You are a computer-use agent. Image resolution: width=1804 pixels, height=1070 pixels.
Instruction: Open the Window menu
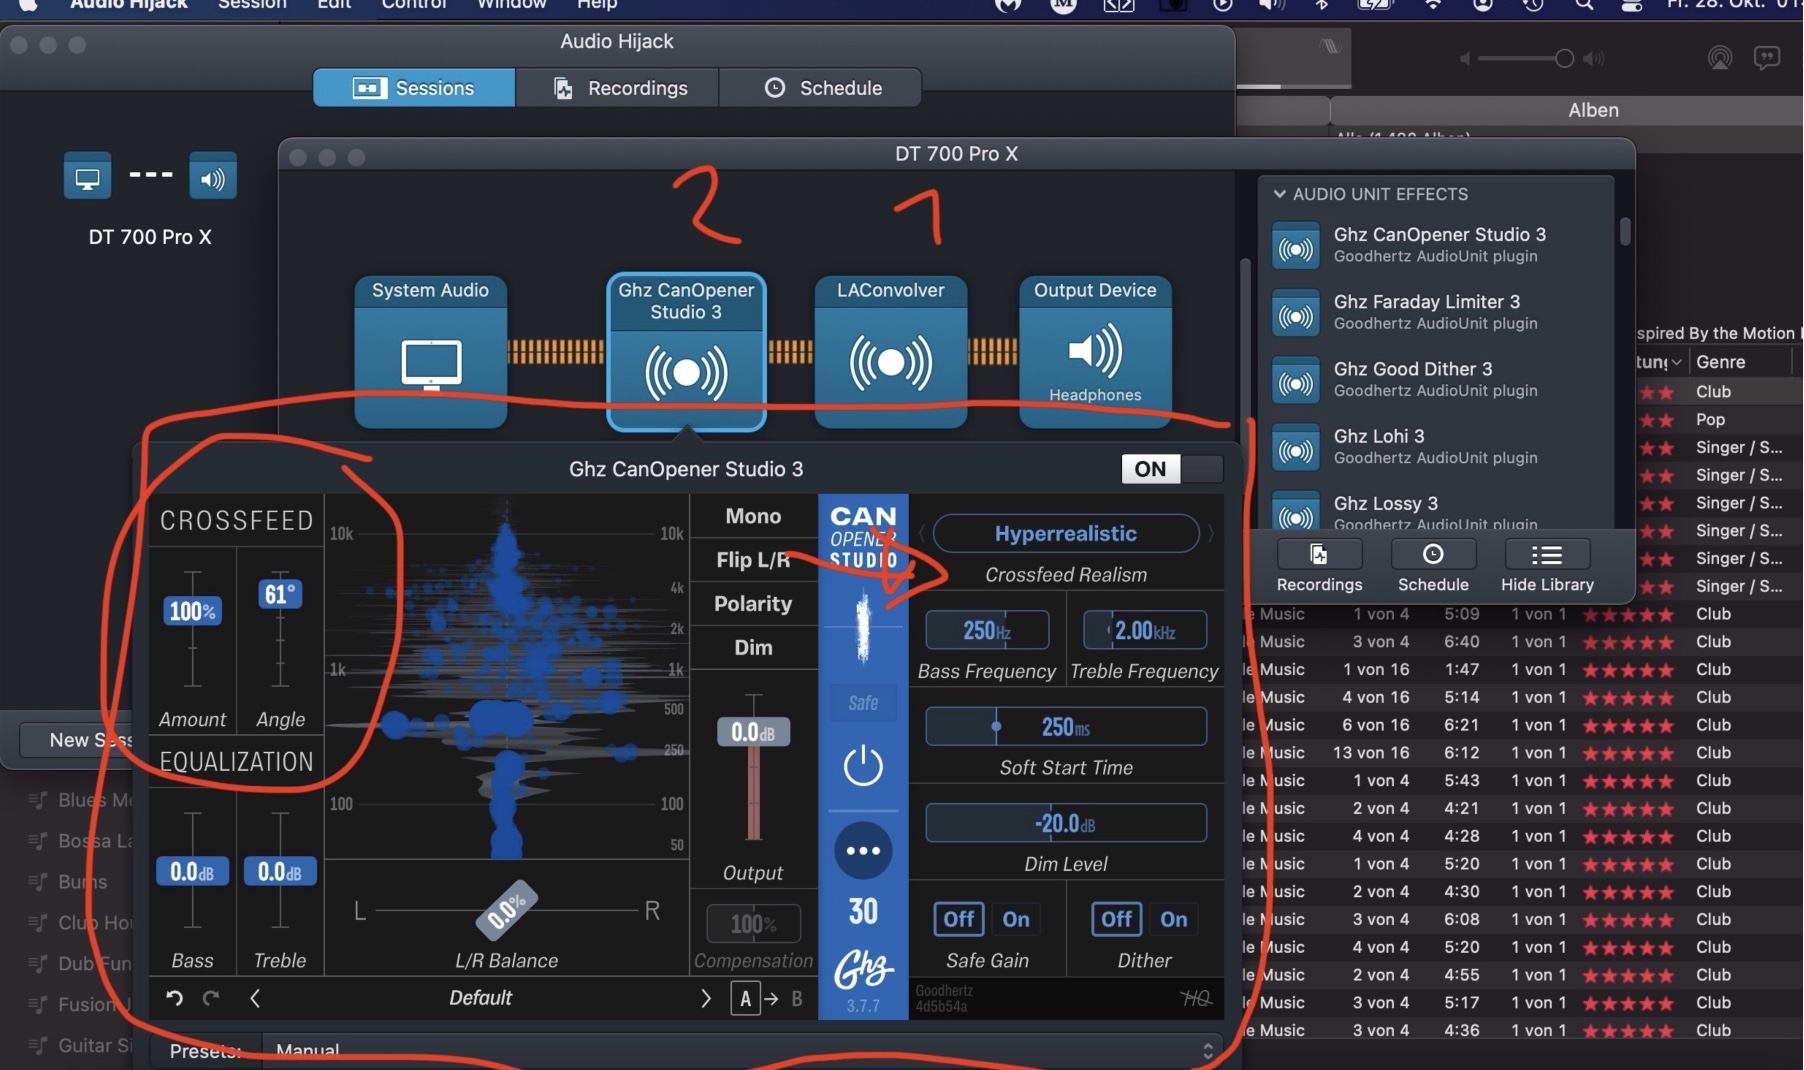pyautogui.click(x=511, y=5)
